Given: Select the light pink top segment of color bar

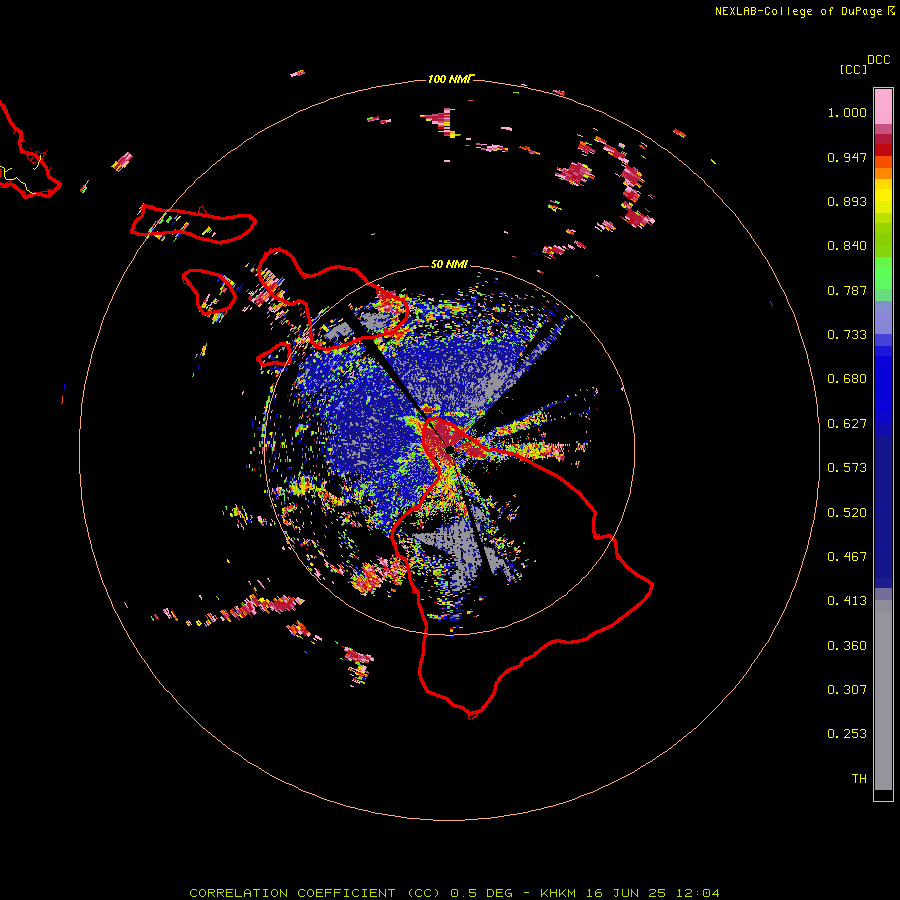Looking at the screenshot, I should pos(883,107).
